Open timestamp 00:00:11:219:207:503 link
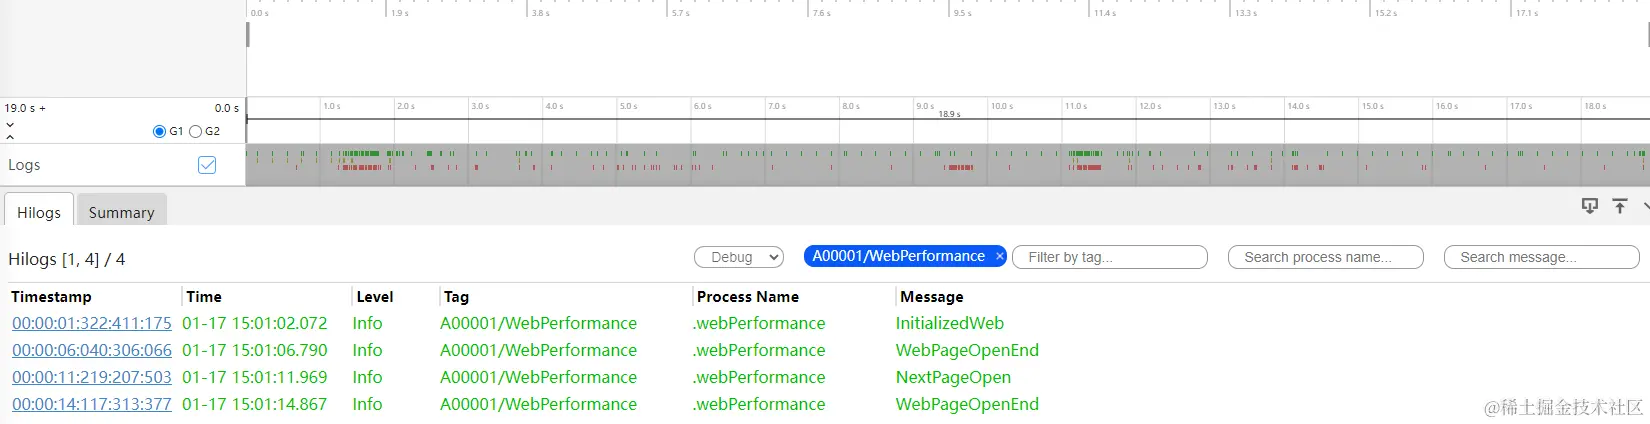Image resolution: width=1650 pixels, height=424 pixels. click(x=92, y=377)
